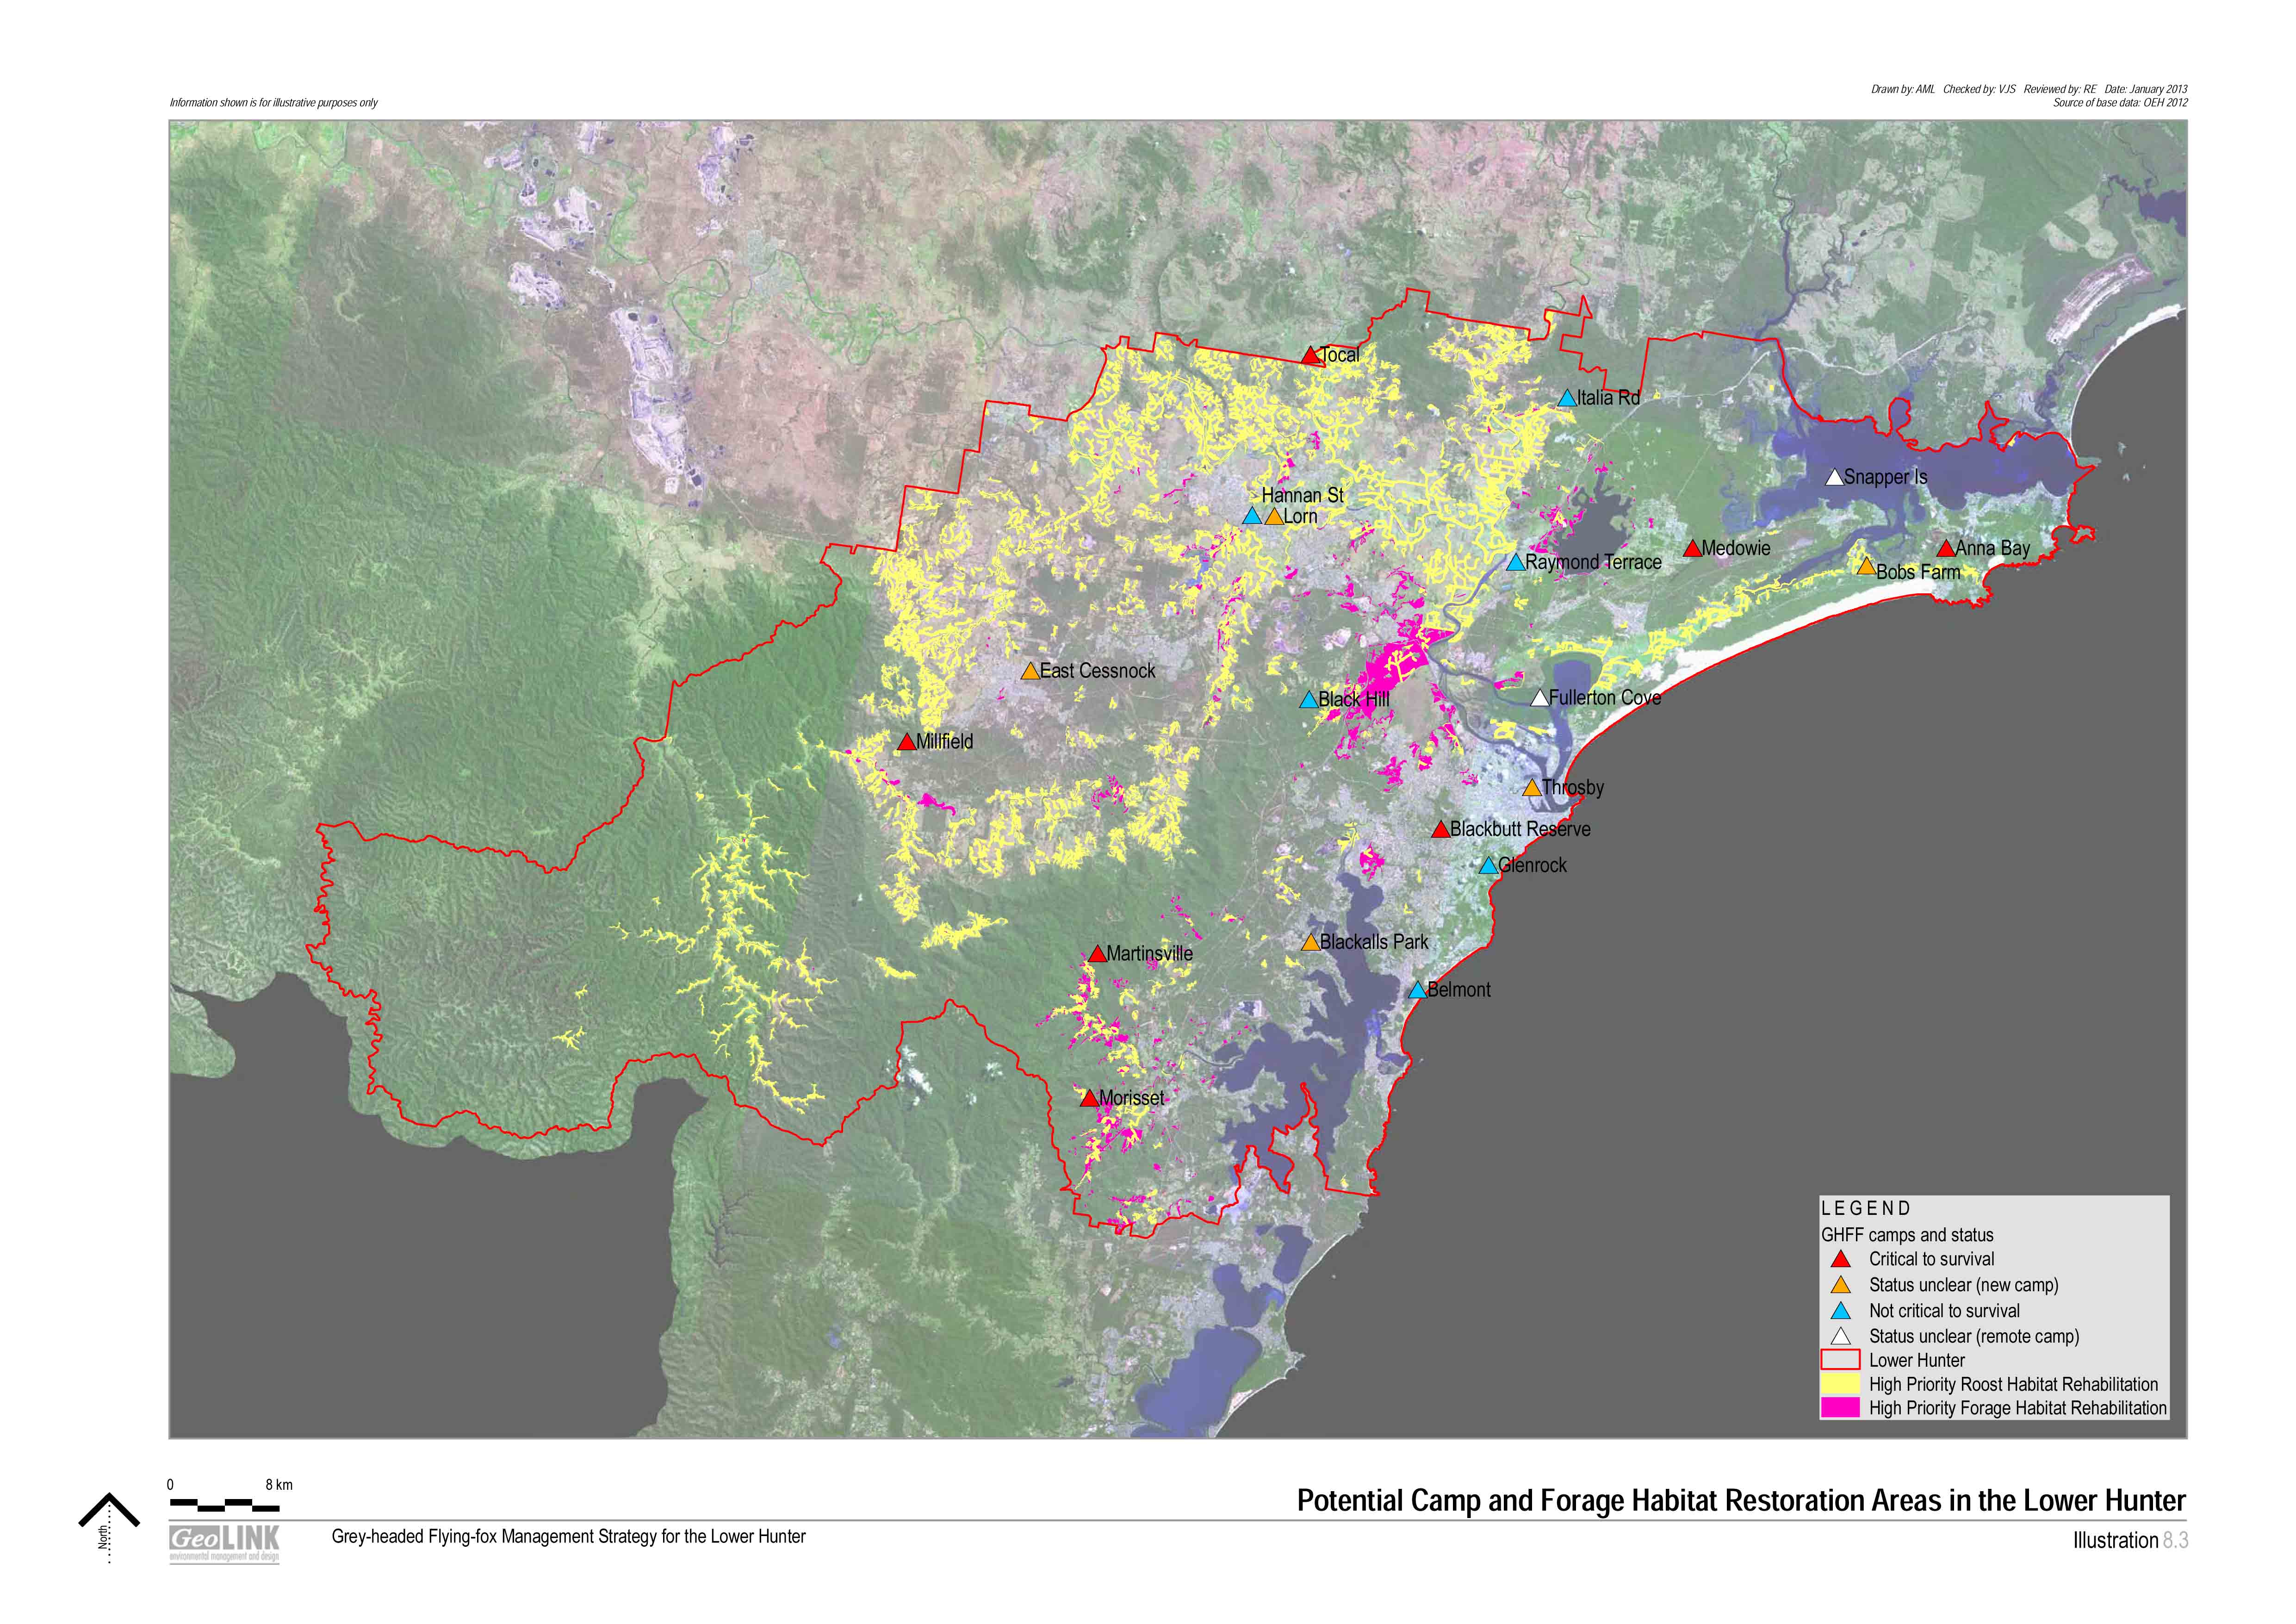The width and height of the screenshot is (2296, 1624).
Task: Click the magenta Forage Habitat legend swatch
Action: (1840, 1408)
